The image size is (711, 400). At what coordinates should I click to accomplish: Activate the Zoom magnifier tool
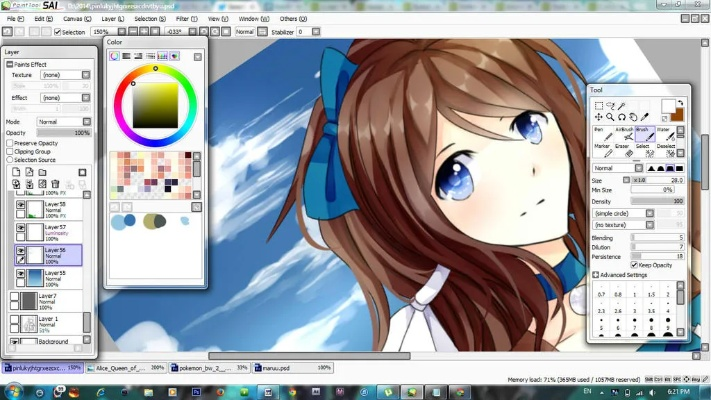point(609,117)
